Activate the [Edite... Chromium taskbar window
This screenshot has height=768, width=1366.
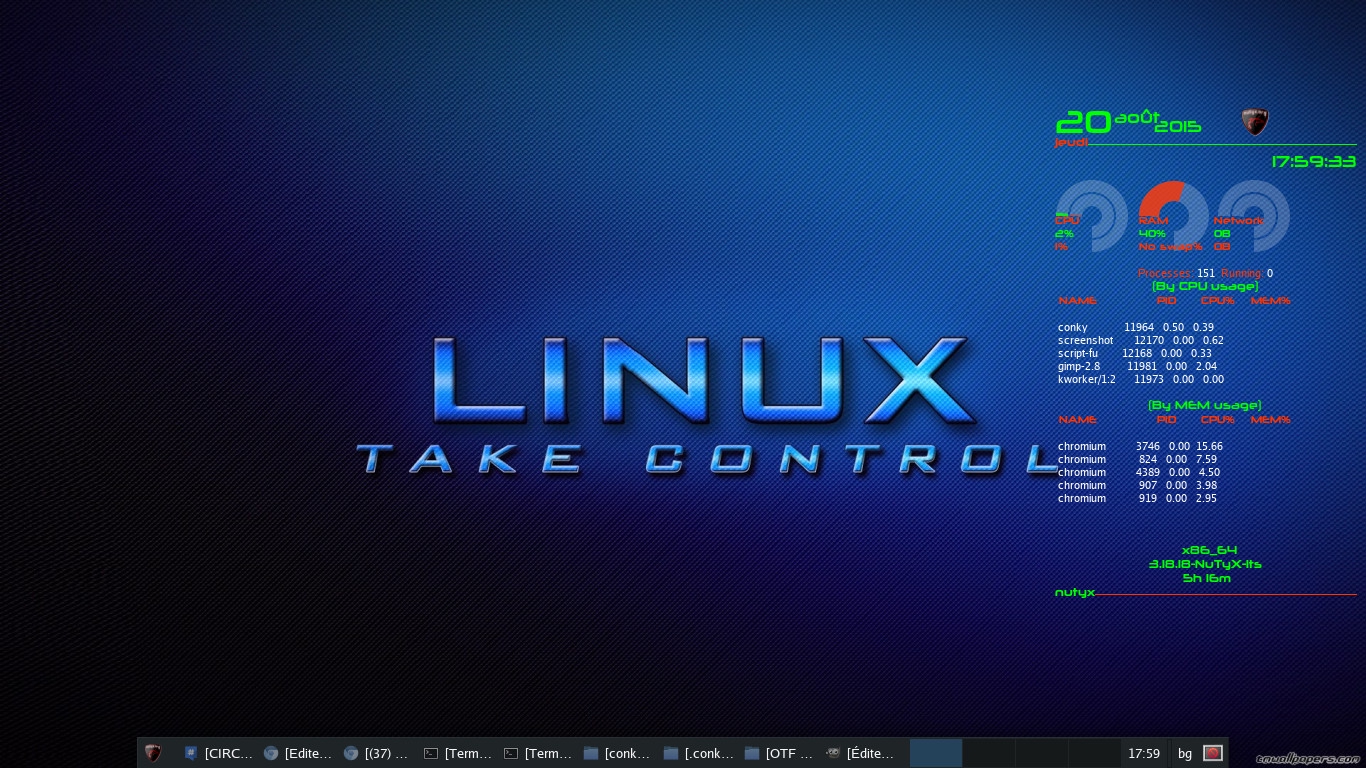298,753
